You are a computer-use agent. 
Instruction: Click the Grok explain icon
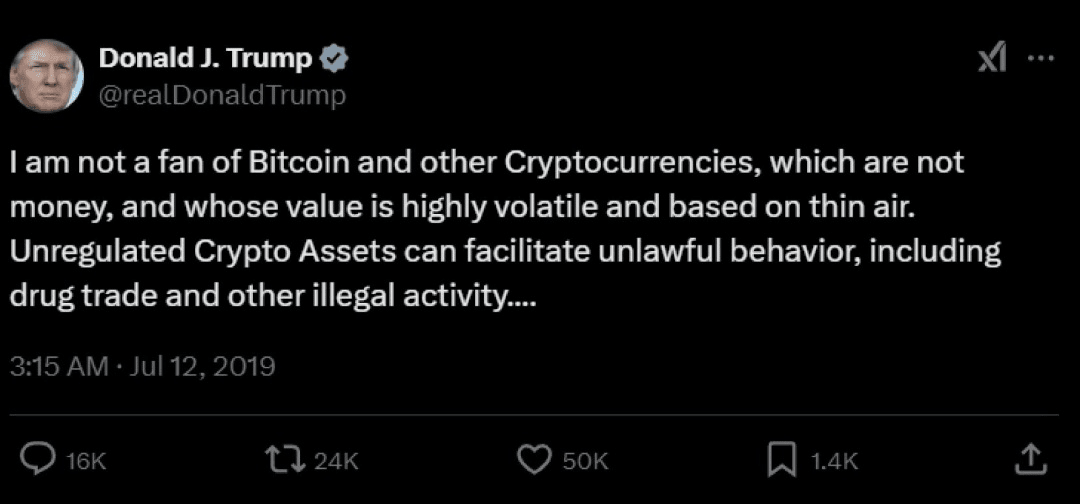pyautogui.click(x=991, y=61)
